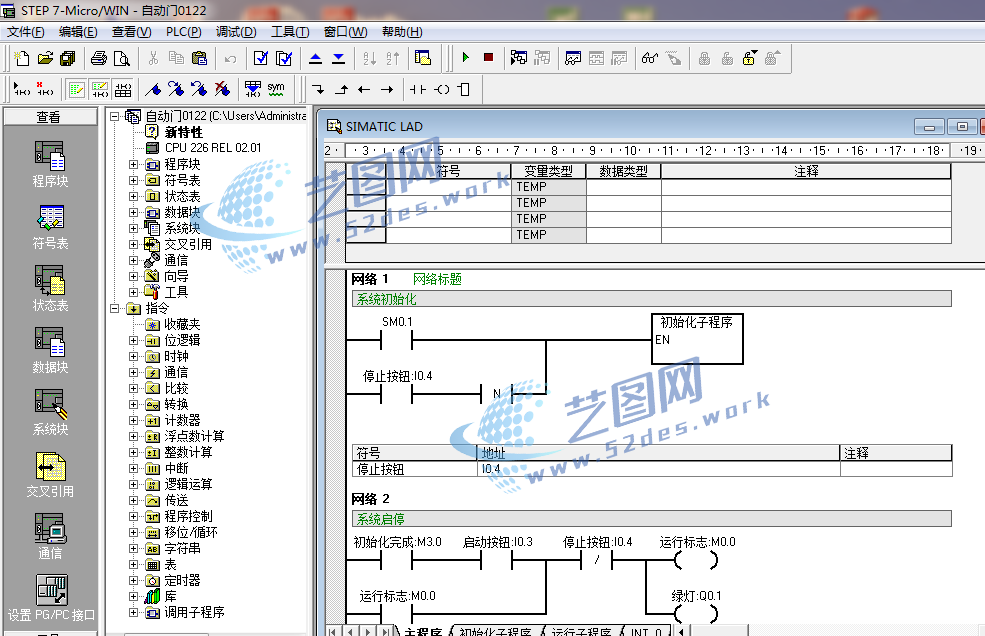Open the 文件(F) menu
985x636 pixels.
point(26,31)
